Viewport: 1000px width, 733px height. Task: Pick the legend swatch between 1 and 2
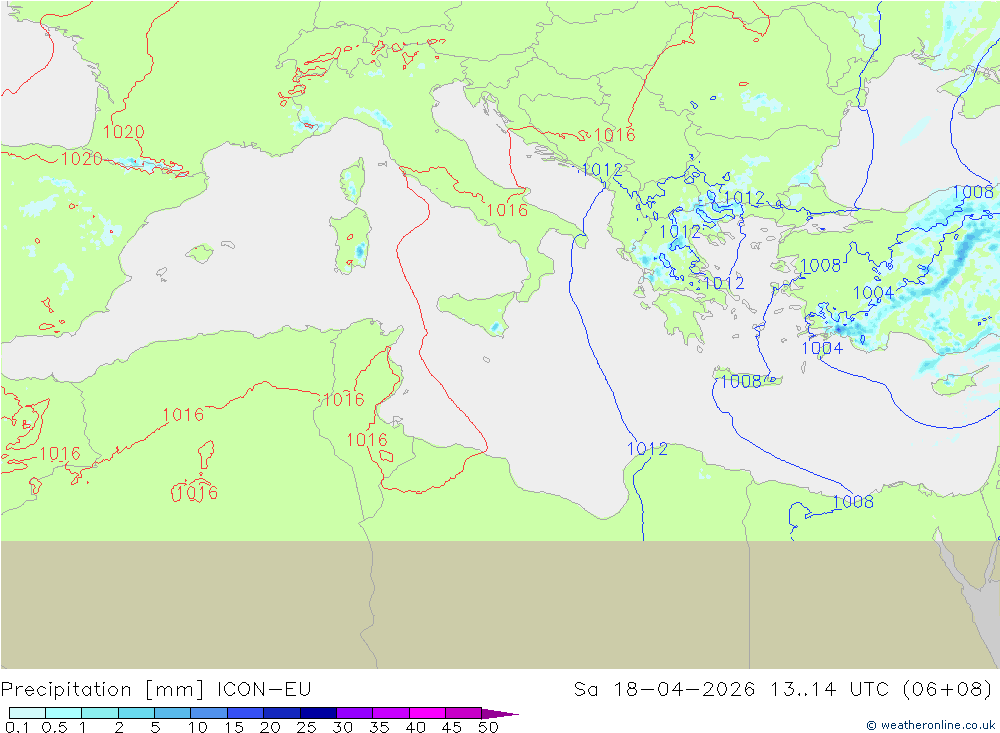pyautogui.click(x=100, y=713)
